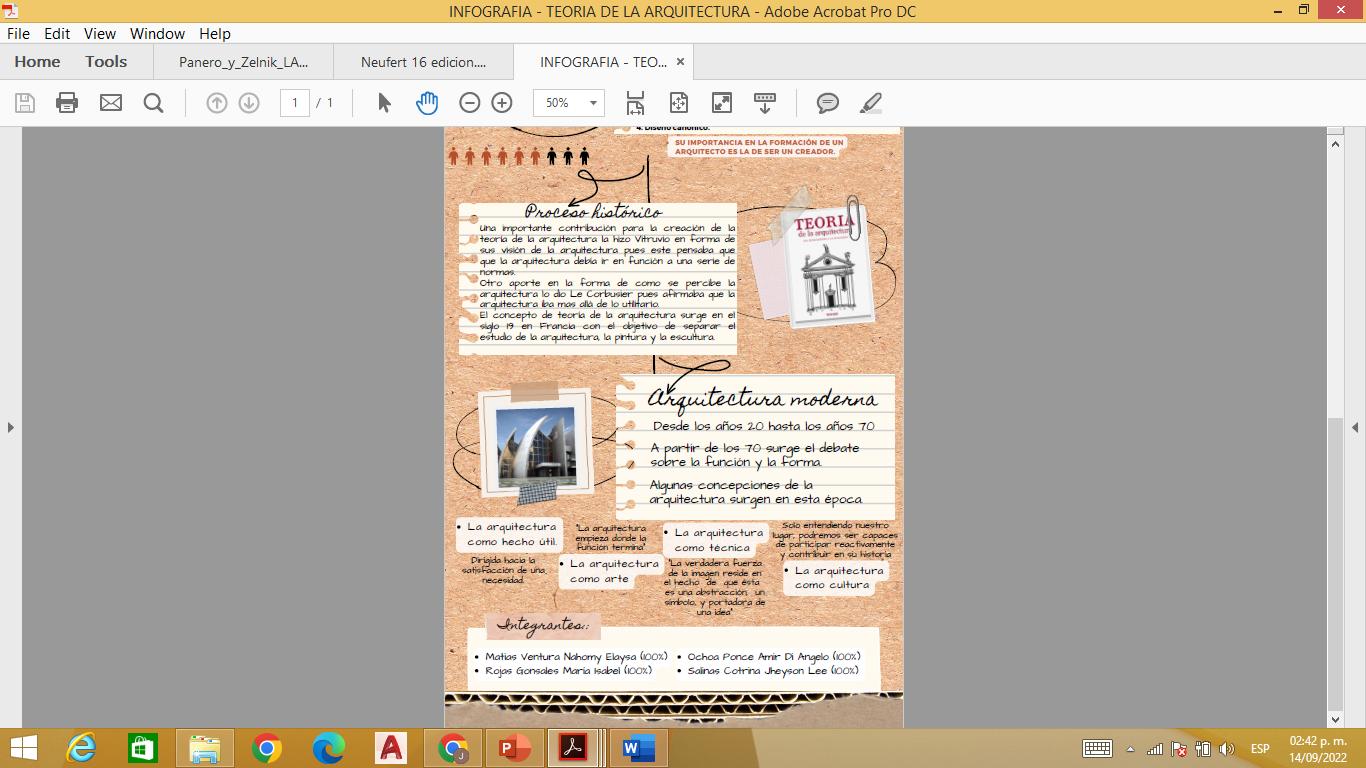This screenshot has width=1366, height=768.
Task: Click the page number field
Action: [294, 102]
